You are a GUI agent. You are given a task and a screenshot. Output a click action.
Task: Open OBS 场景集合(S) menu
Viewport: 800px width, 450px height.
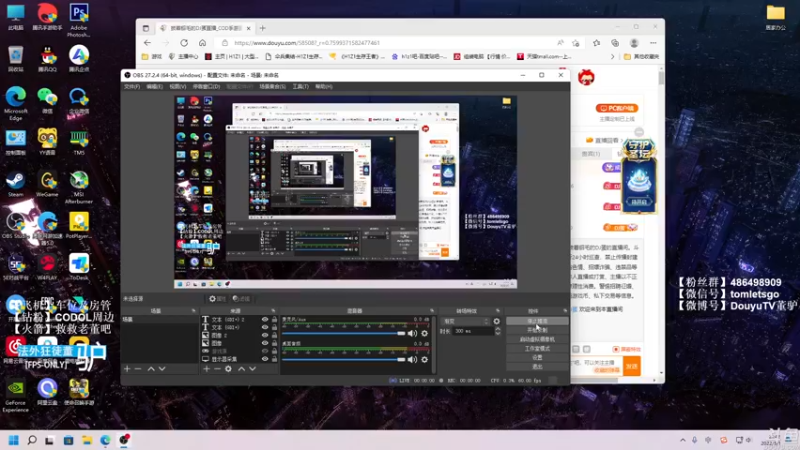coord(272,87)
